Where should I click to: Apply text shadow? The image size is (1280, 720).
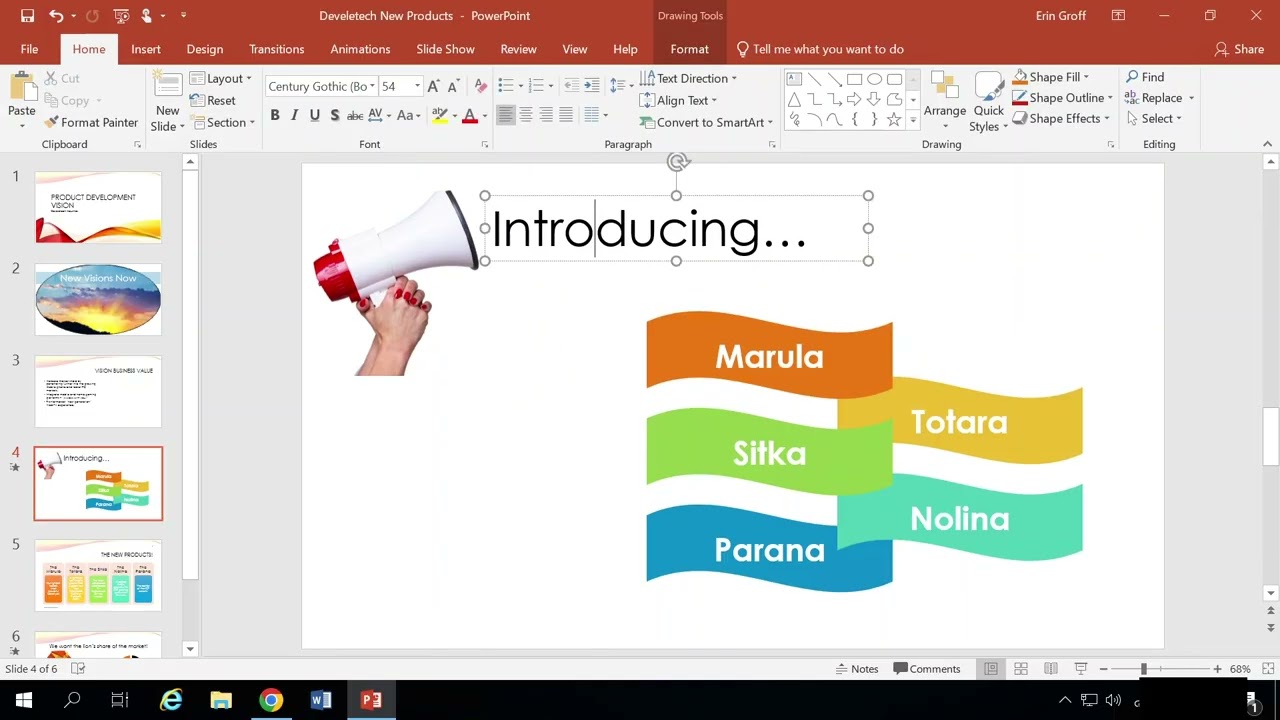335,115
